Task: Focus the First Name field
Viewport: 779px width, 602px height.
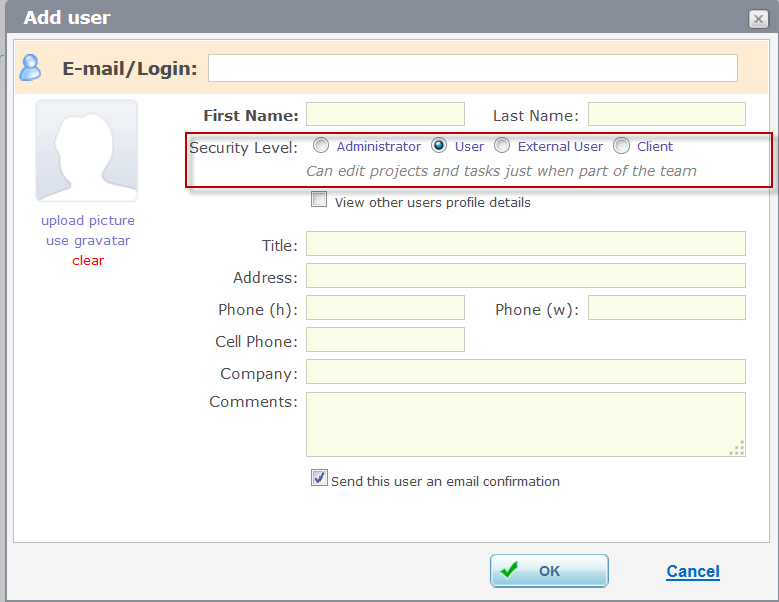Action: pyautogui.click(x=385, y=114)
